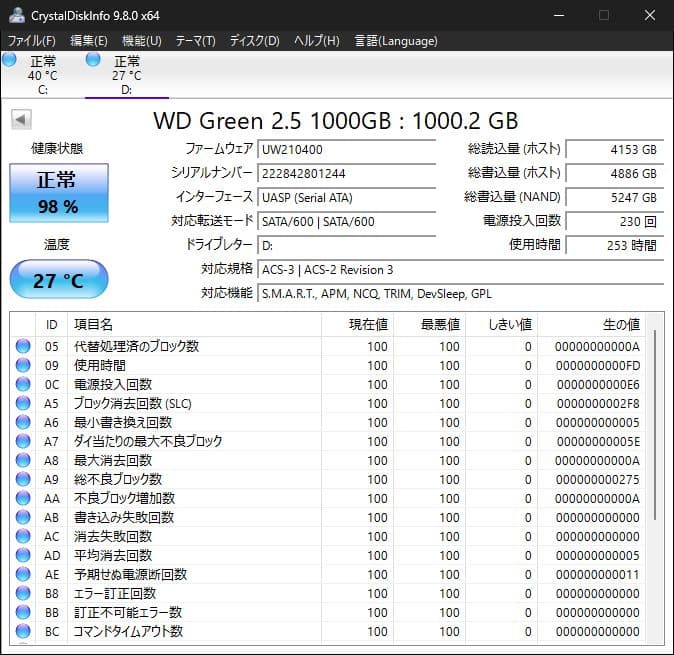Screen dimensions: 674x655
Task: Select the ブロック消去回数 (SLC) row name
Action: (x=132, y=403)
